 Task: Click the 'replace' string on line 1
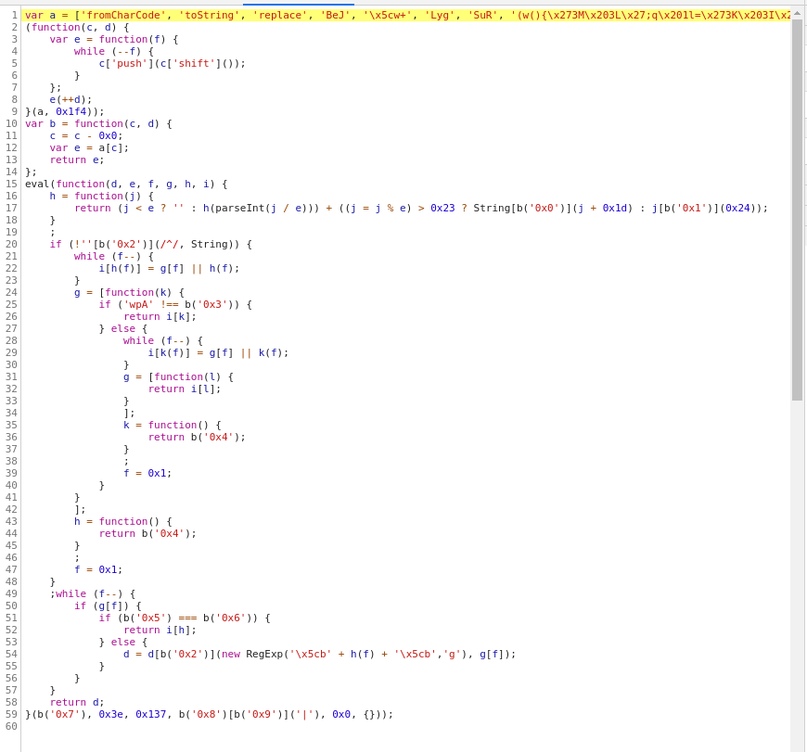(x=280, y=15)
